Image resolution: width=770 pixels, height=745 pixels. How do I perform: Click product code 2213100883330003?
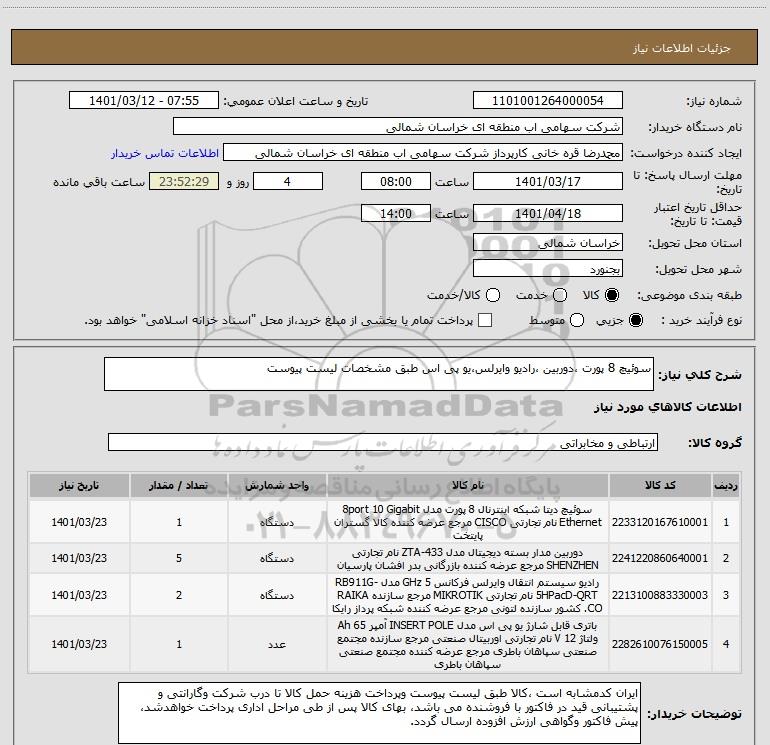(660, 595)
